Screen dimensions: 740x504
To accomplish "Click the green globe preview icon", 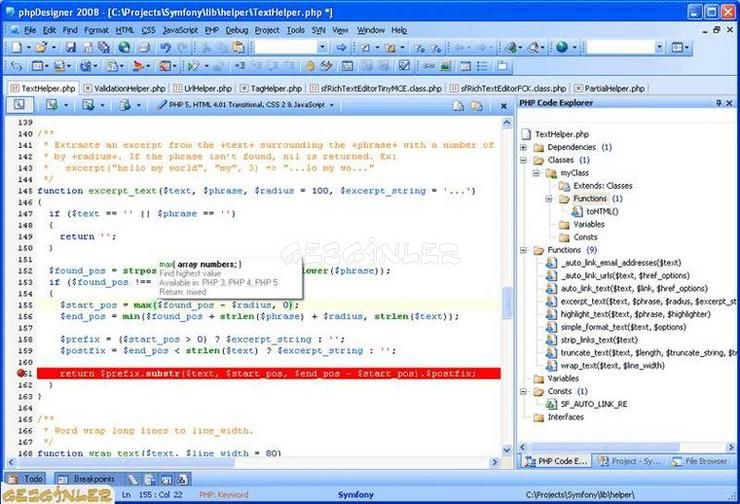I will click(124, 47).
